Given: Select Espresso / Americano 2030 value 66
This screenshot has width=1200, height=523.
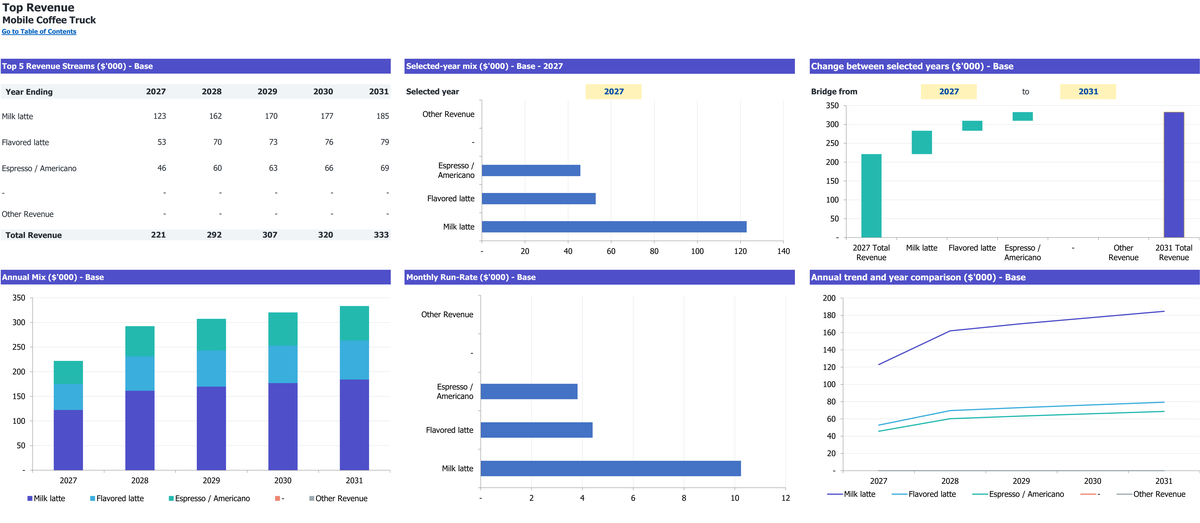Looking at the screenshot, I should coord(327,168).
